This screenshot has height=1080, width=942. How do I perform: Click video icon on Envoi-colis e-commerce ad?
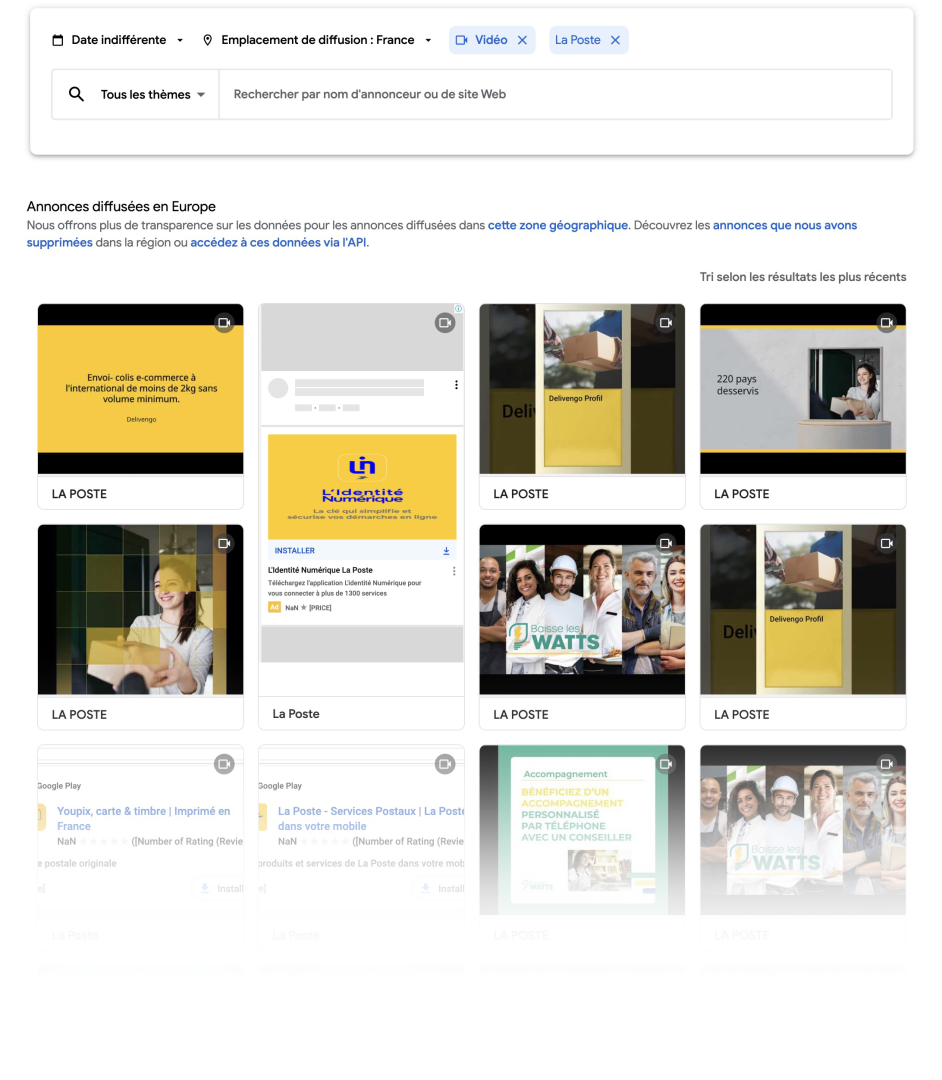coord(224,322)
